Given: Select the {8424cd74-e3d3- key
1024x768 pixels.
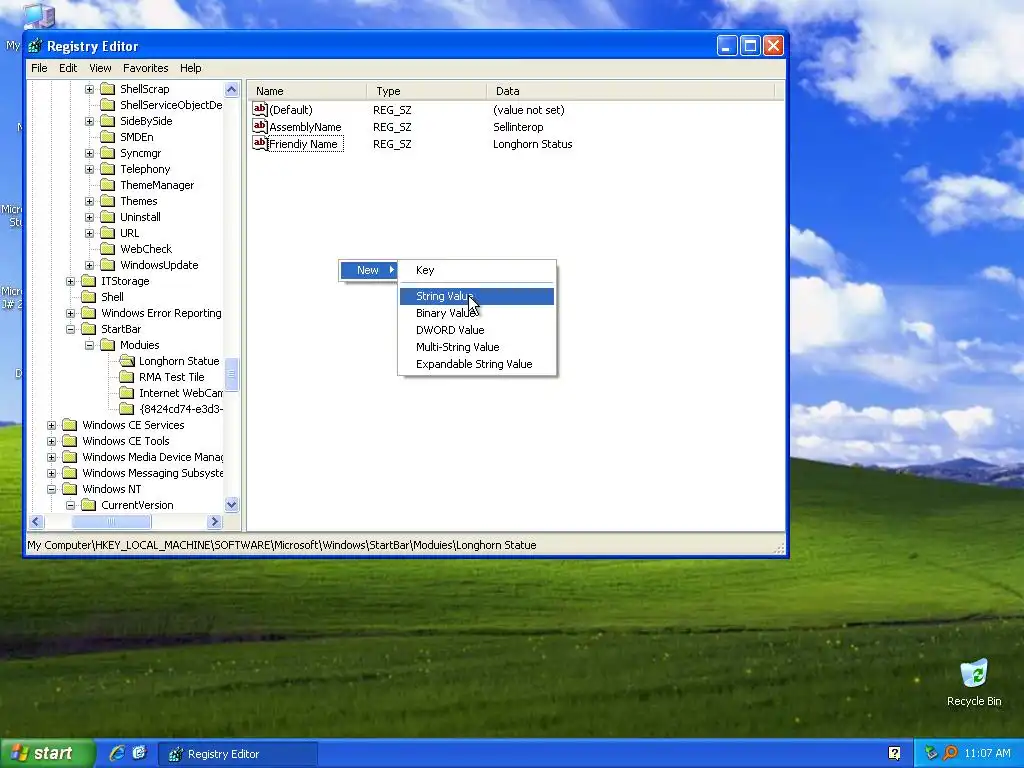Looking at the screenshot, I should point(181,409).
